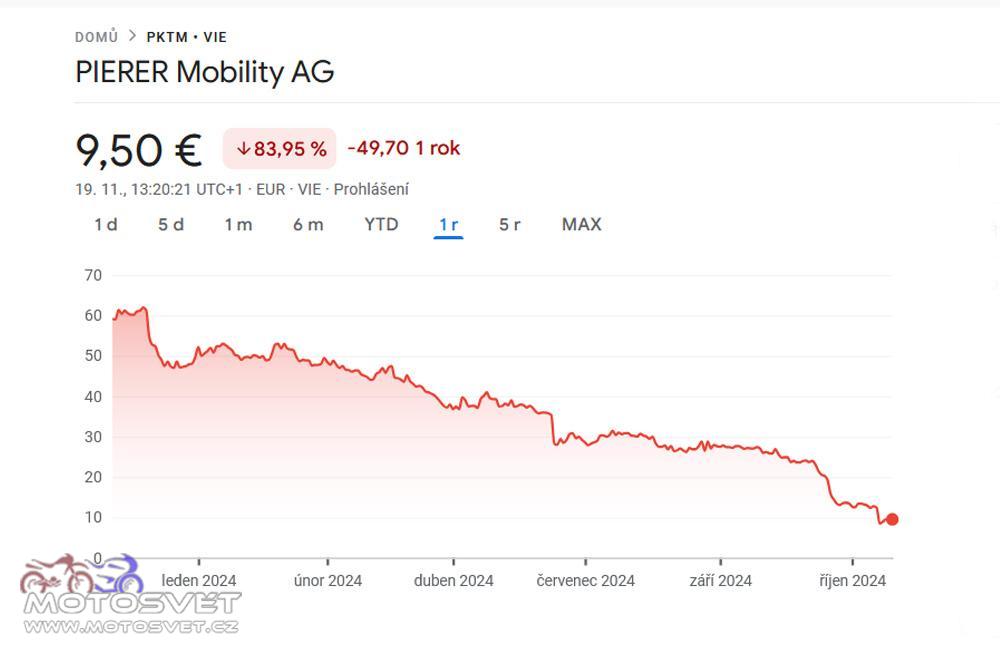1000x648 pixels.
Task: Click the red endpoint dot on chart
Action: [x=892, y=519]
